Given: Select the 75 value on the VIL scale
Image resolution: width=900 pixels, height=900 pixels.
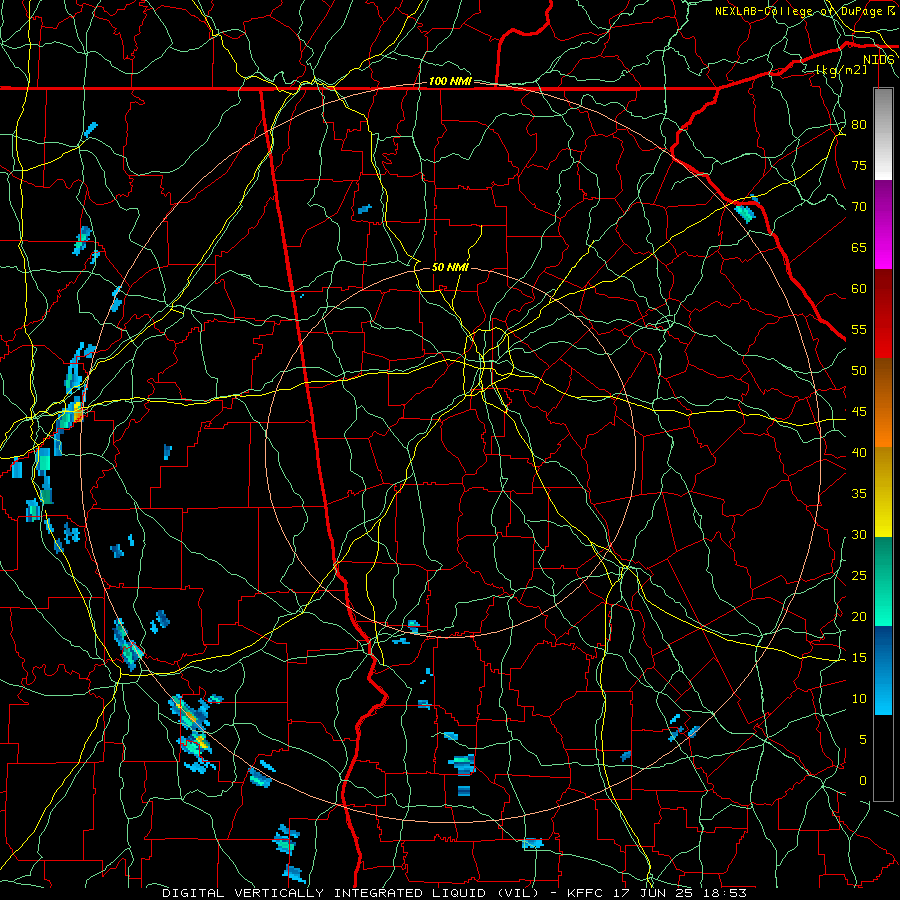Looking at the screenshot, I should (859, 166).
